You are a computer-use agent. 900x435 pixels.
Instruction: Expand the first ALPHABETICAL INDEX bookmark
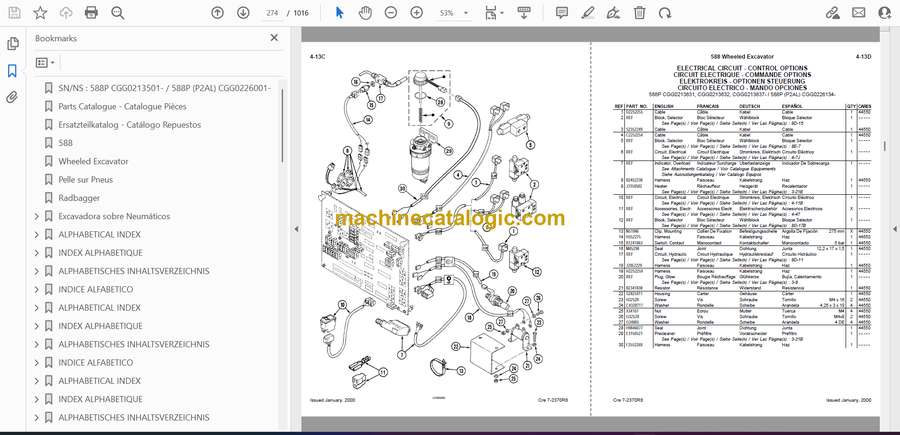(x=37, y=235)
